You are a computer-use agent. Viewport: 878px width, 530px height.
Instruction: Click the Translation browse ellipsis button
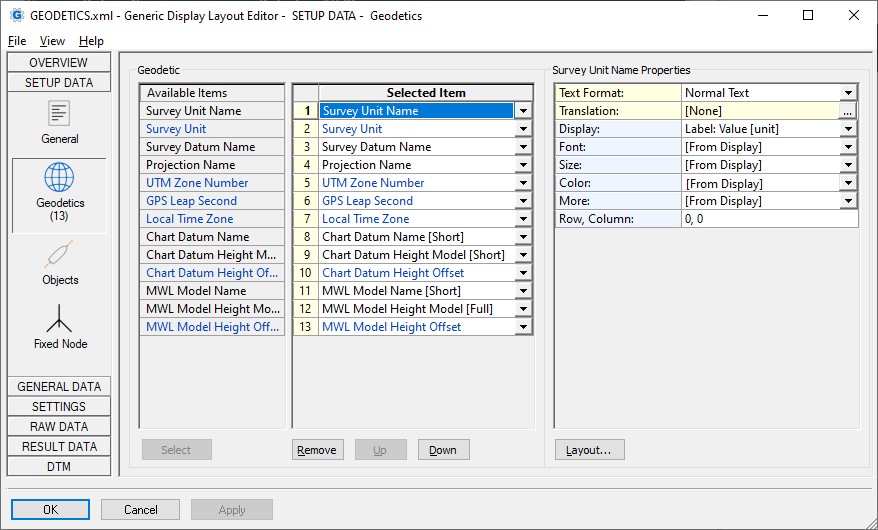tap(847, 111)
